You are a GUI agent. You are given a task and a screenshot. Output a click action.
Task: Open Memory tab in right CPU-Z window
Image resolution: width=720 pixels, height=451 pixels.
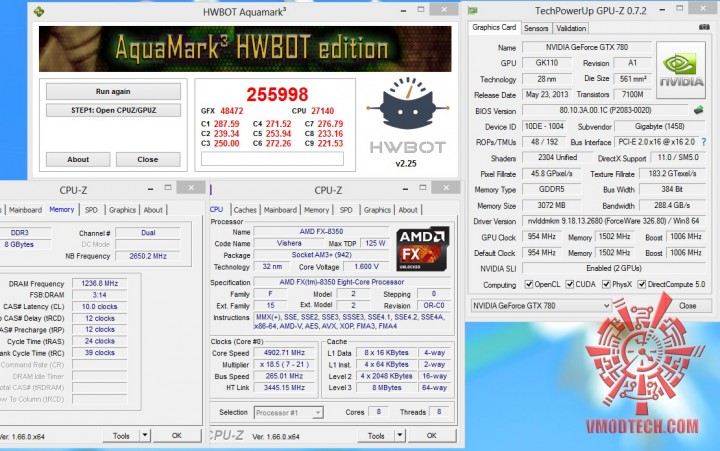click(x=316, y=210)
